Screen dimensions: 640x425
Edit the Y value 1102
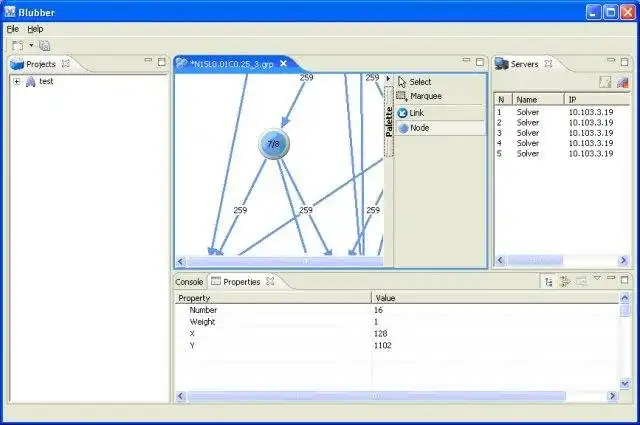(x=382, y=345)
